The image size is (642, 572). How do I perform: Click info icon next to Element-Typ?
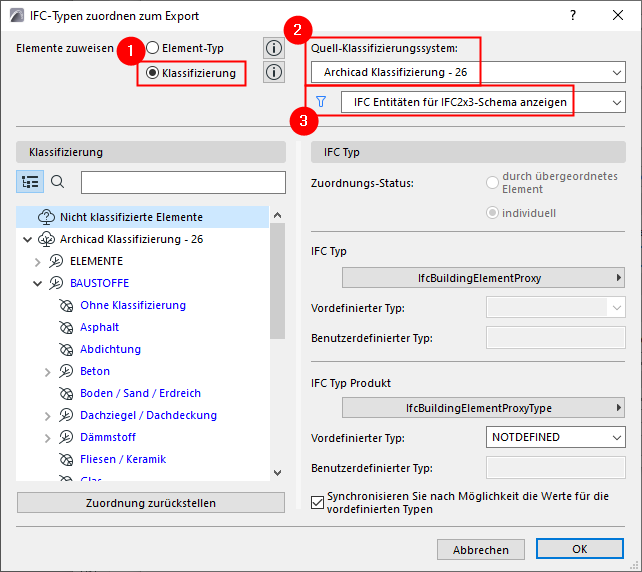click(x=274, y=48)
